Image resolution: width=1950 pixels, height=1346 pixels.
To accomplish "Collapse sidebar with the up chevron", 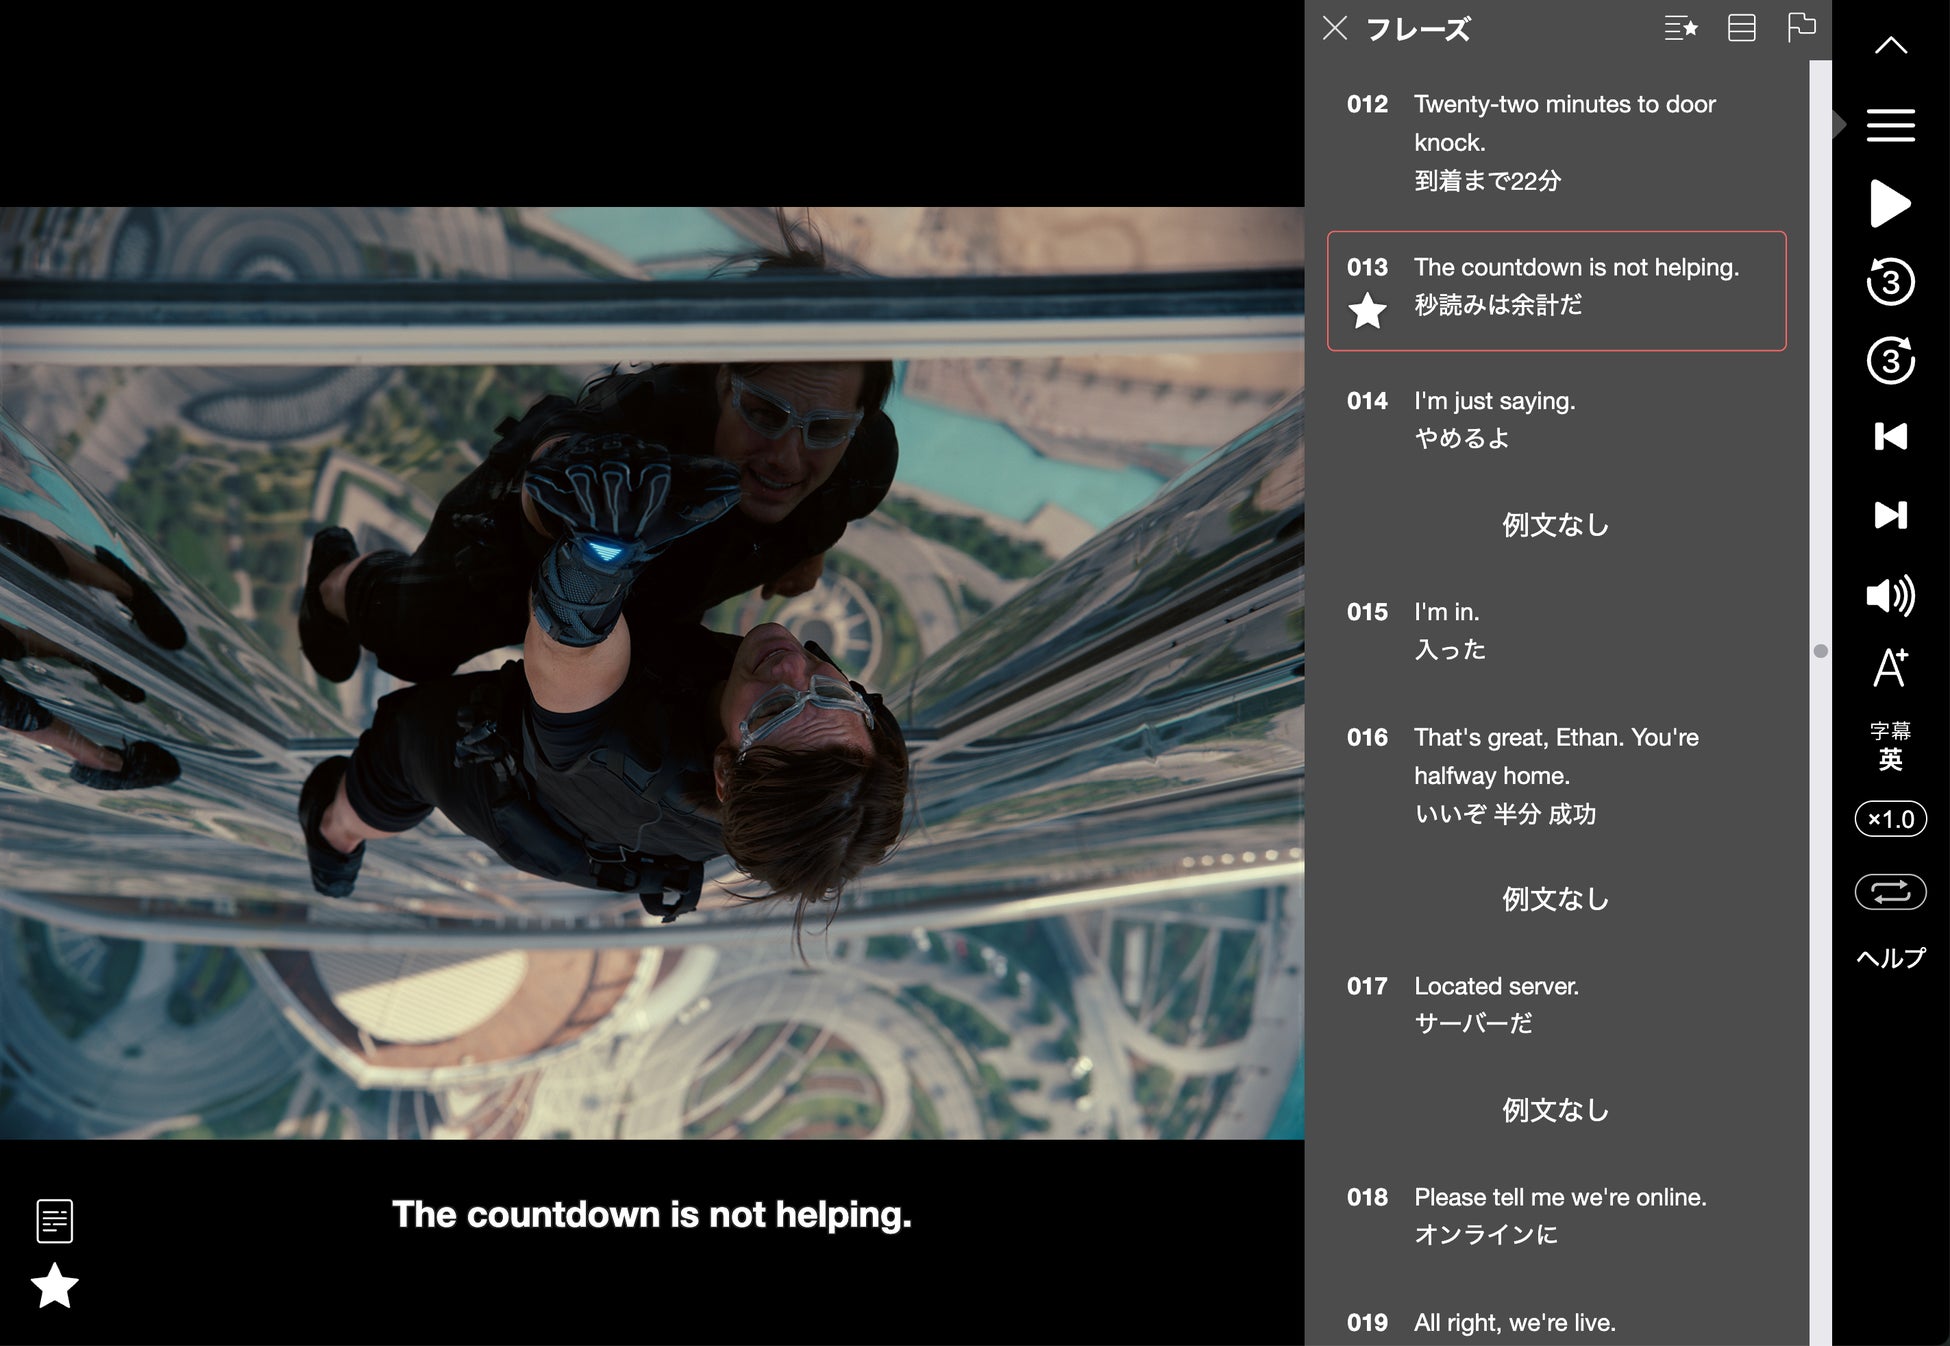I will click(x=1889, y=45).
